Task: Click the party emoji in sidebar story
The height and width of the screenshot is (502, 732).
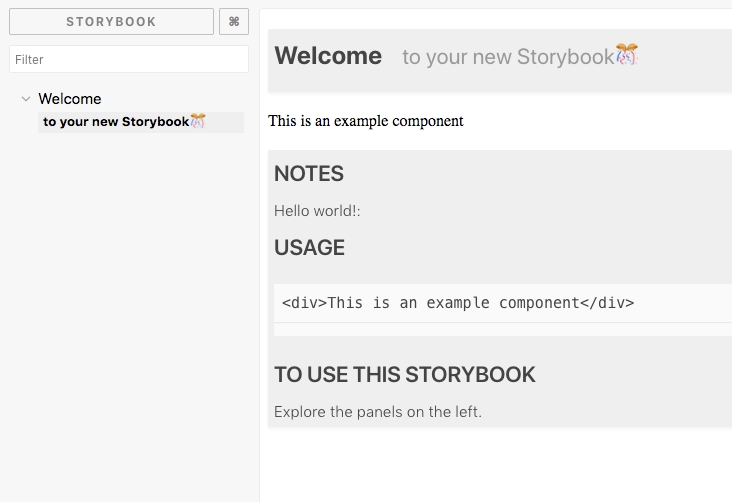Action: point(198,121)
